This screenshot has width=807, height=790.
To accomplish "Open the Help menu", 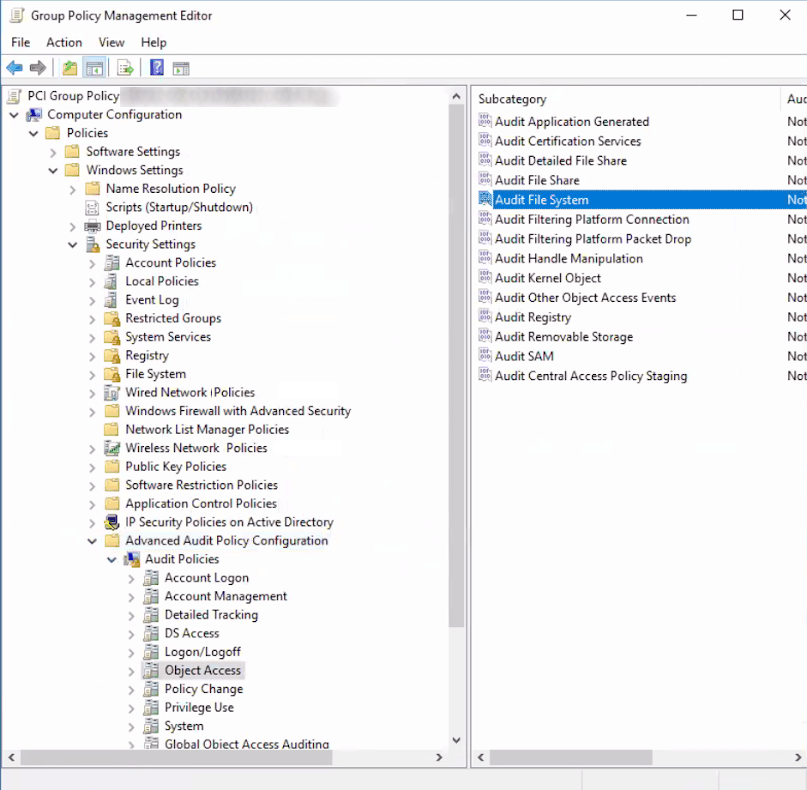I will click(x=153, y=42).
